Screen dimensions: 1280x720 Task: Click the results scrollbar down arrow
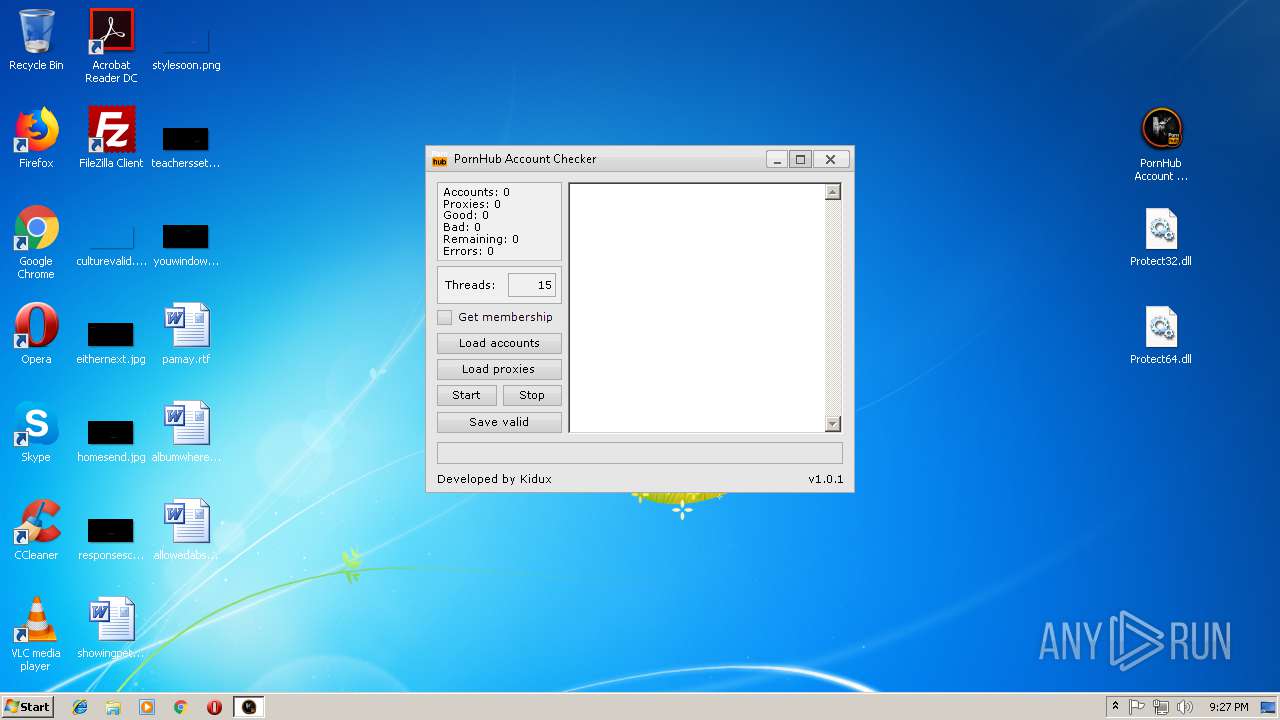point(833,424)
